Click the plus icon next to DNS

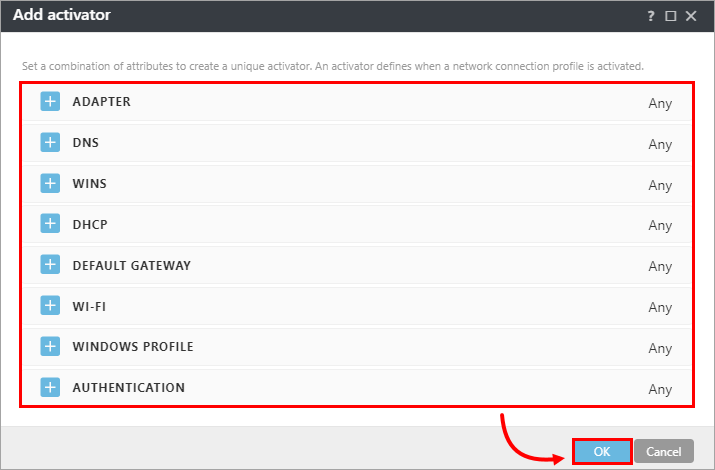[x=50, y=143]
